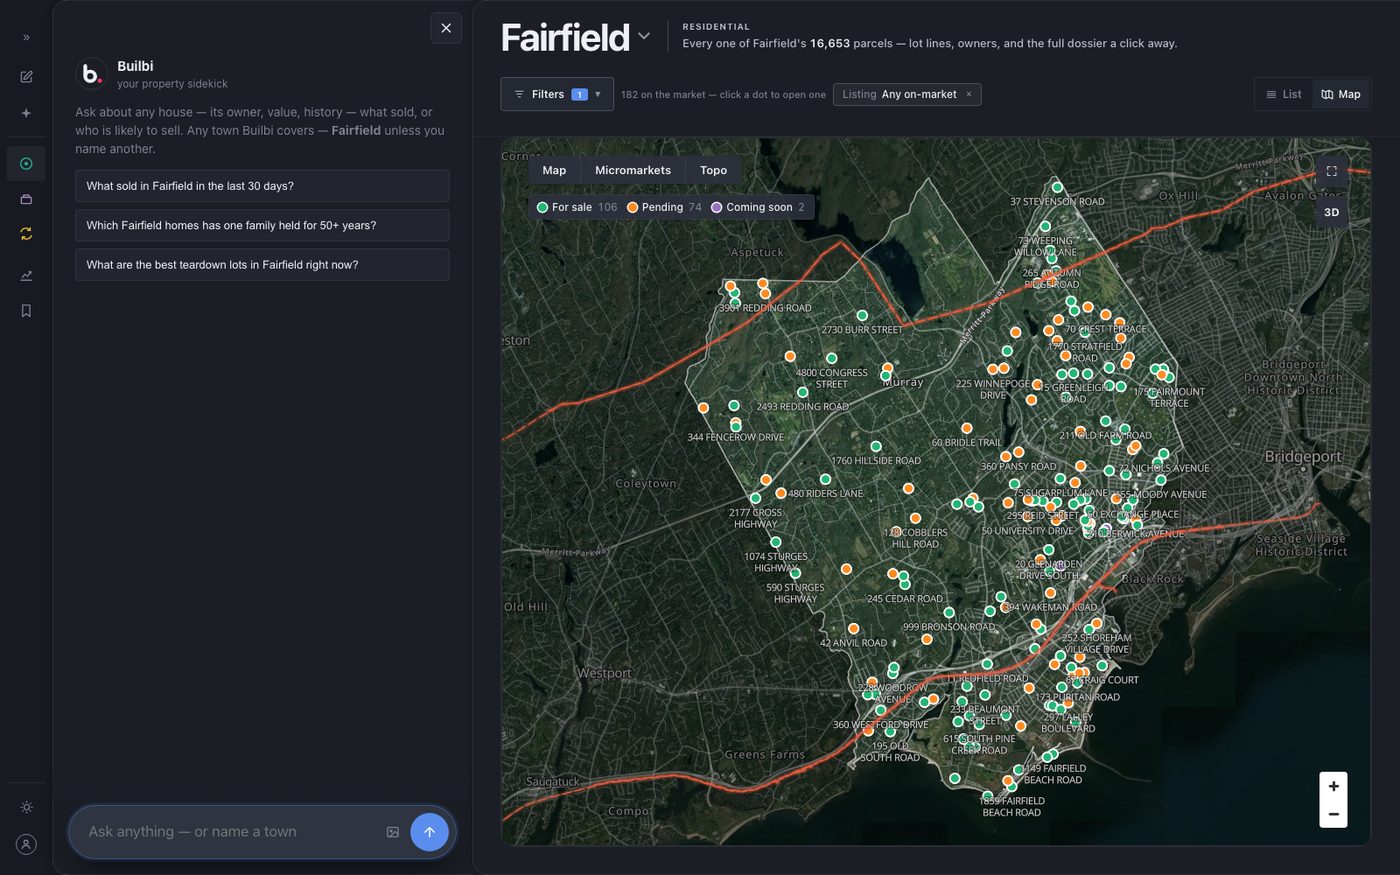Select the Topo map tab
This screenshot has width=1400, height=875.
click(x=713, y=170)
